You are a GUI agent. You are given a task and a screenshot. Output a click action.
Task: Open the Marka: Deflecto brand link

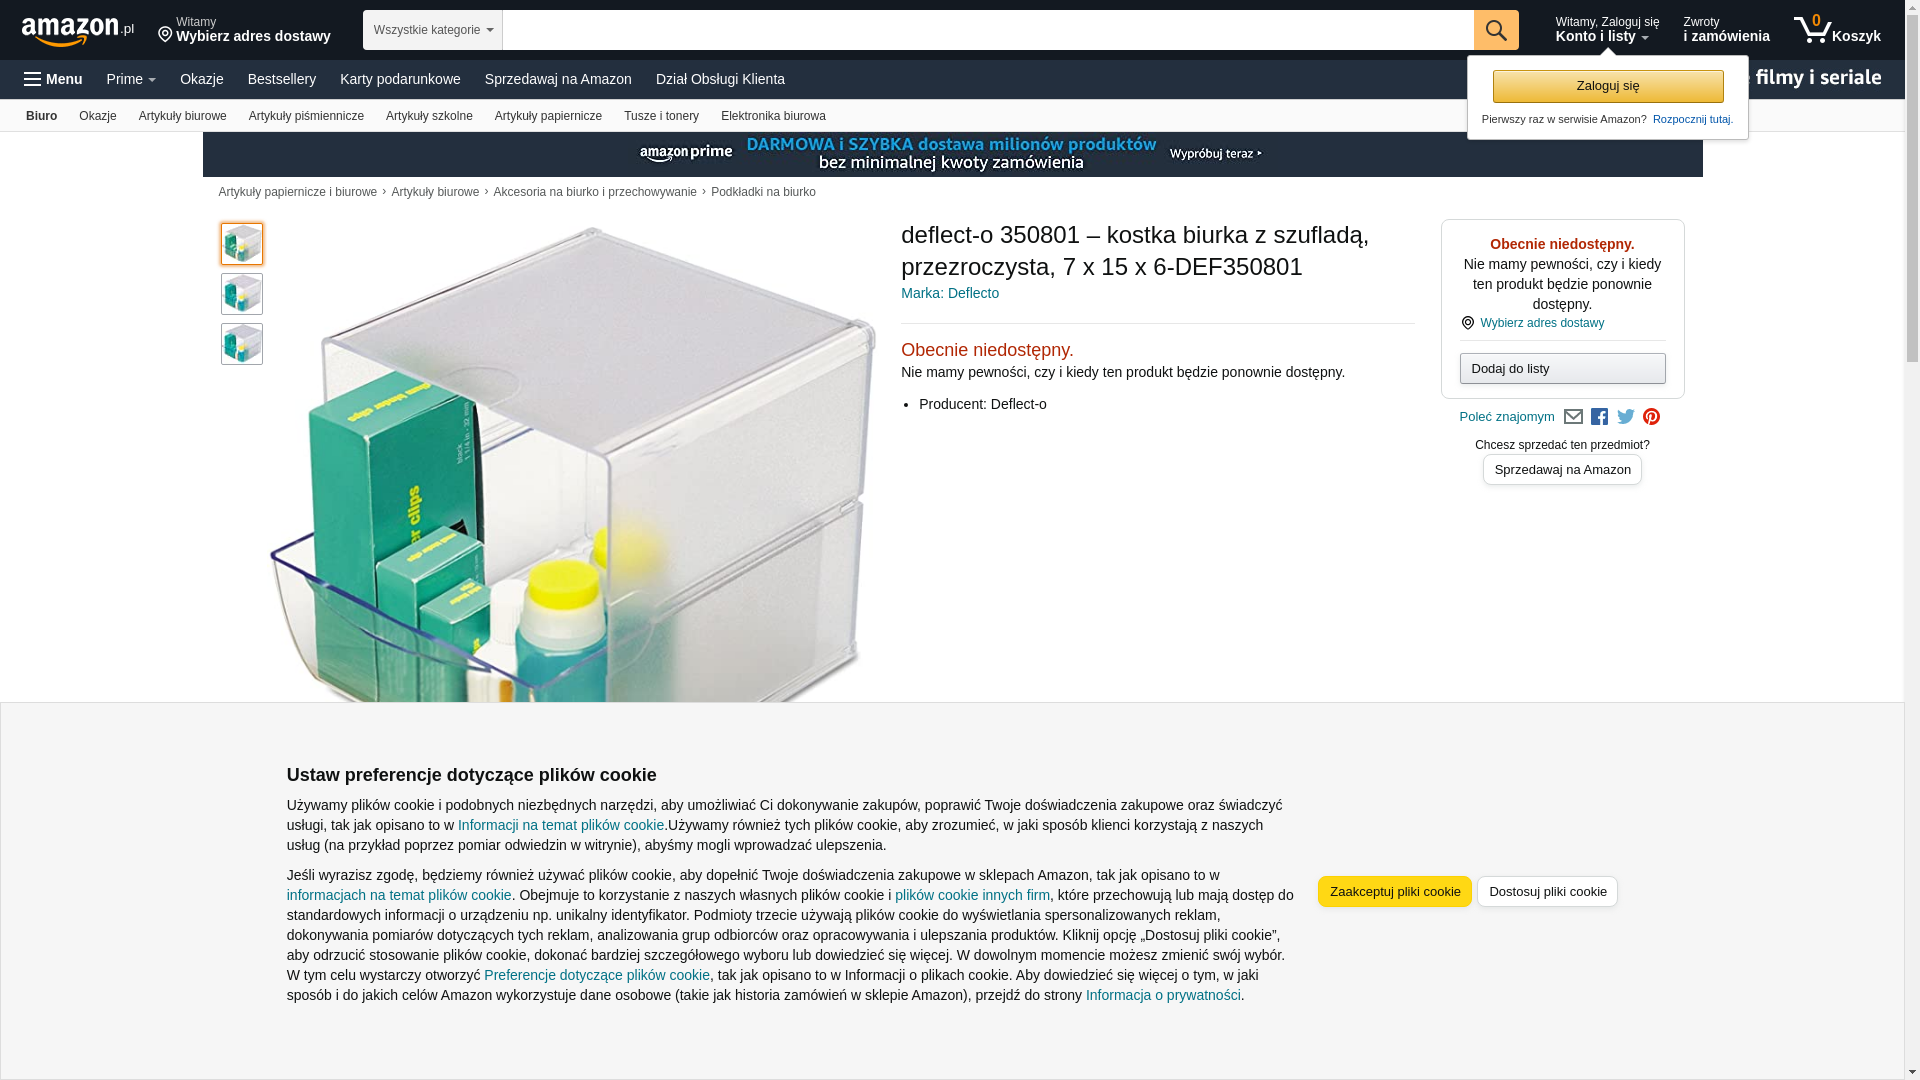click(950, 293)
